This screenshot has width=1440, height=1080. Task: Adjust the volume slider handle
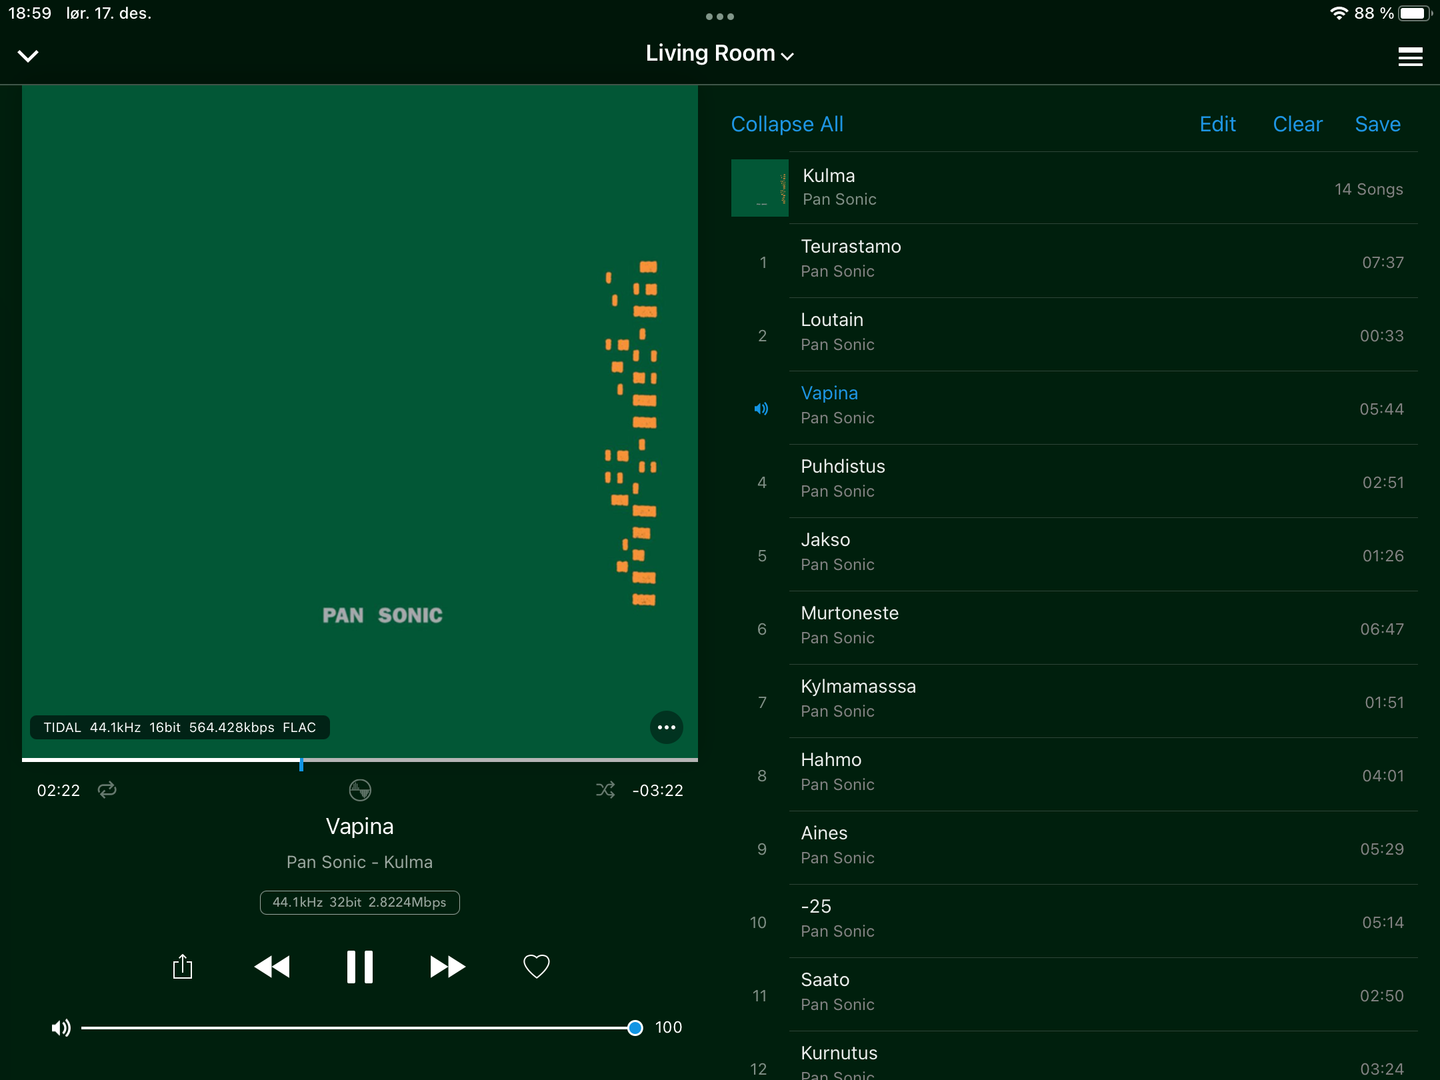click(635, 1028)
